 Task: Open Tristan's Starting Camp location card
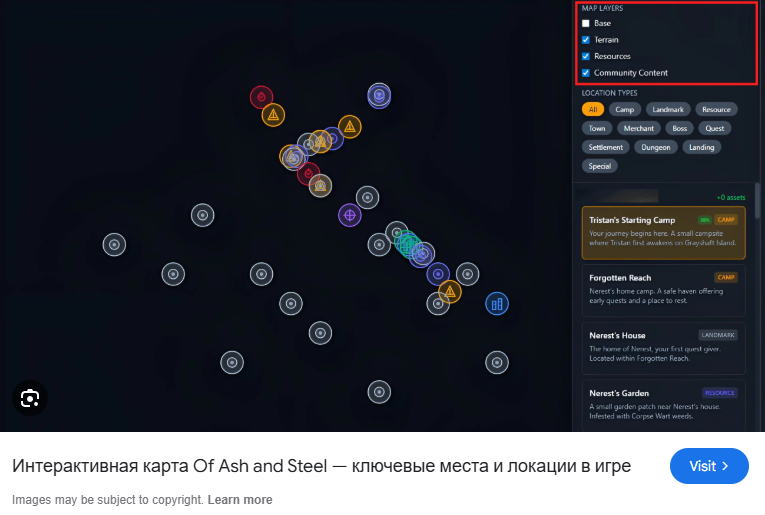664,233
